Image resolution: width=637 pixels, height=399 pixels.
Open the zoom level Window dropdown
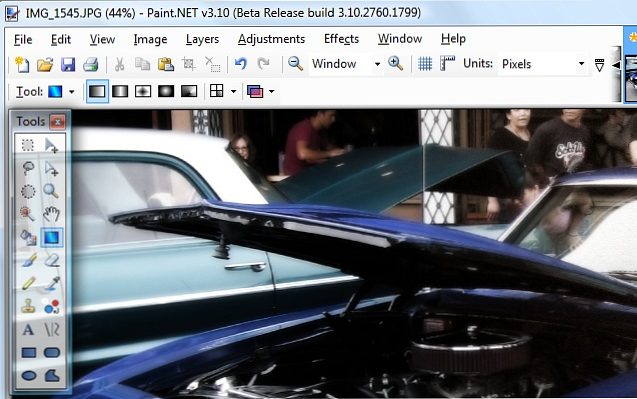pos(346,64)
